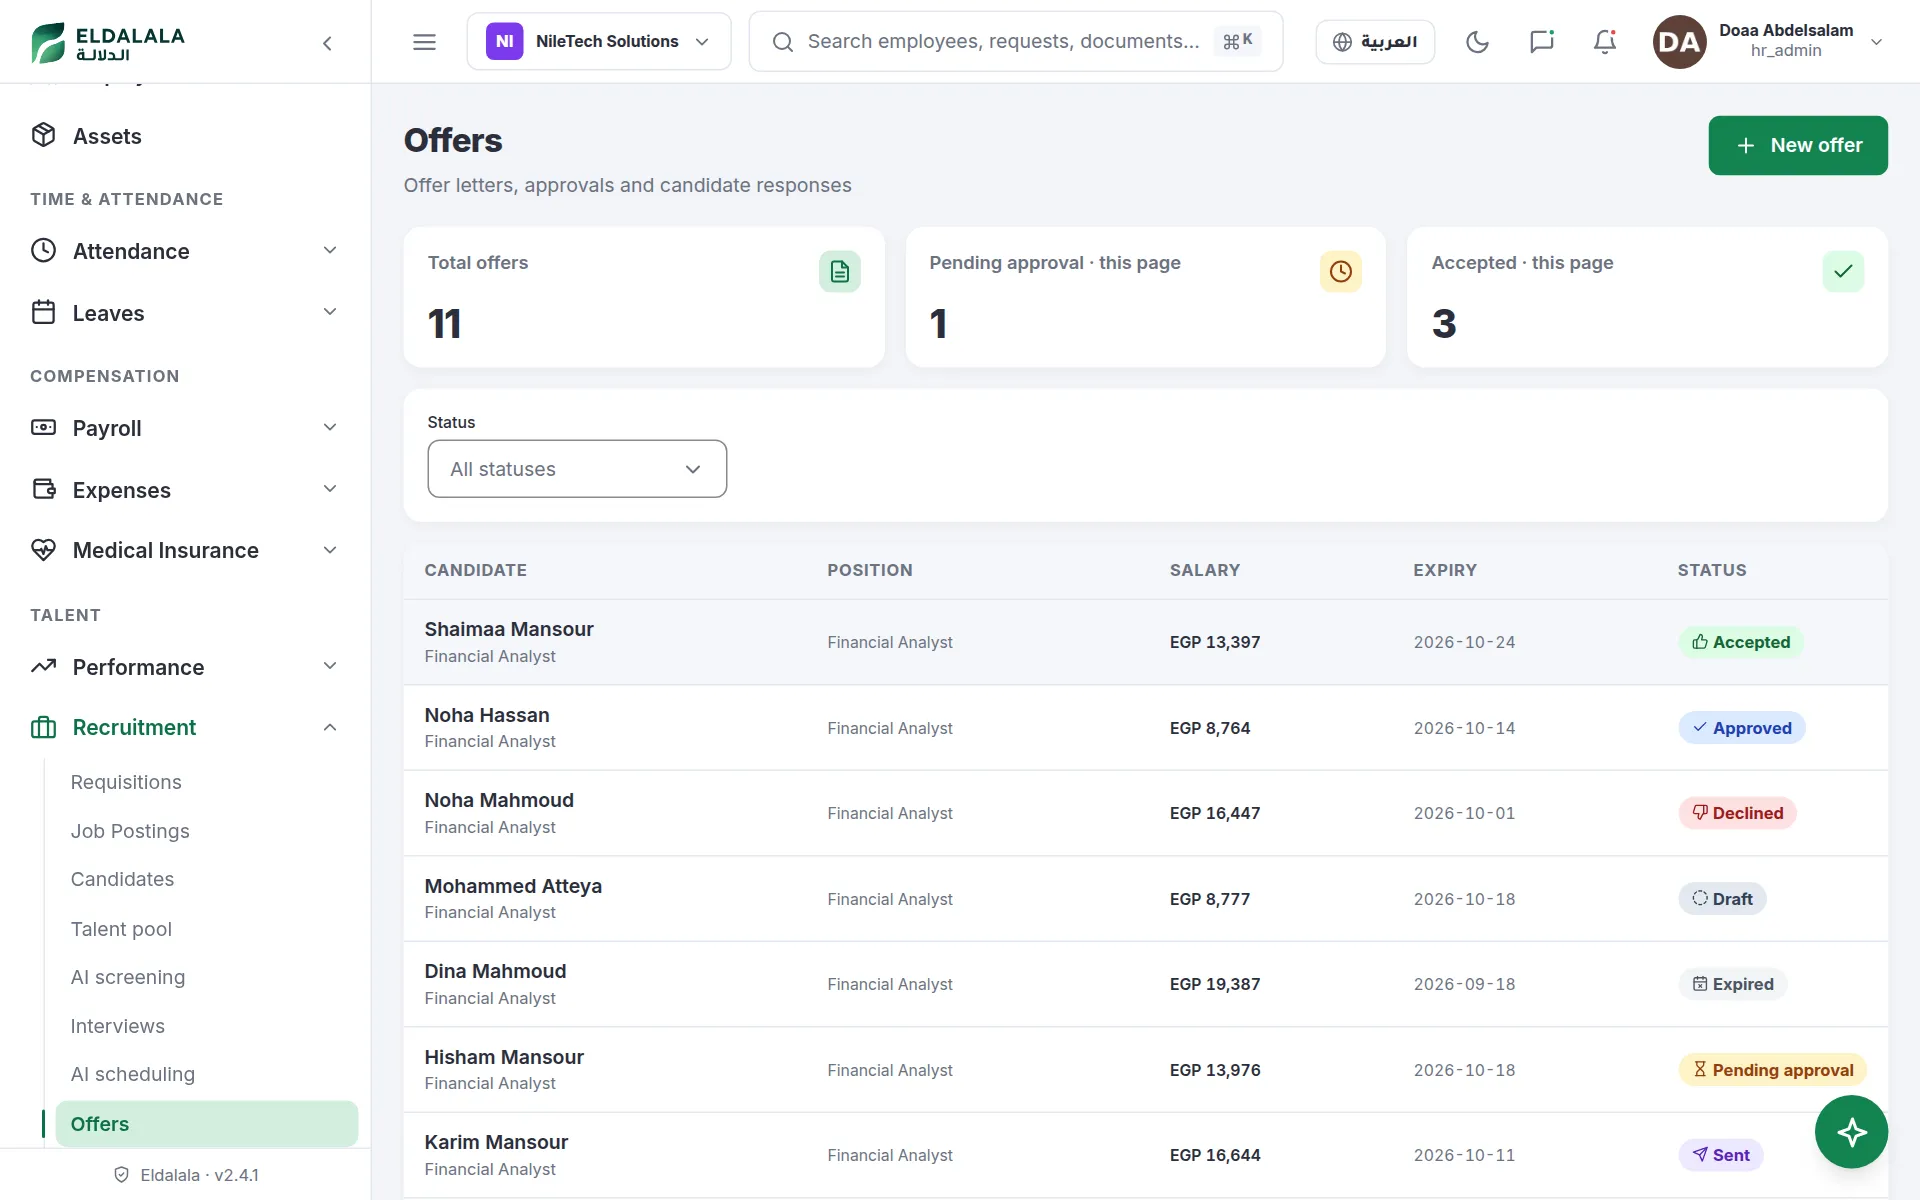This screenshot has width=1920, height=1200.
Task: Open notifications bell
Action: (1605, 42)
